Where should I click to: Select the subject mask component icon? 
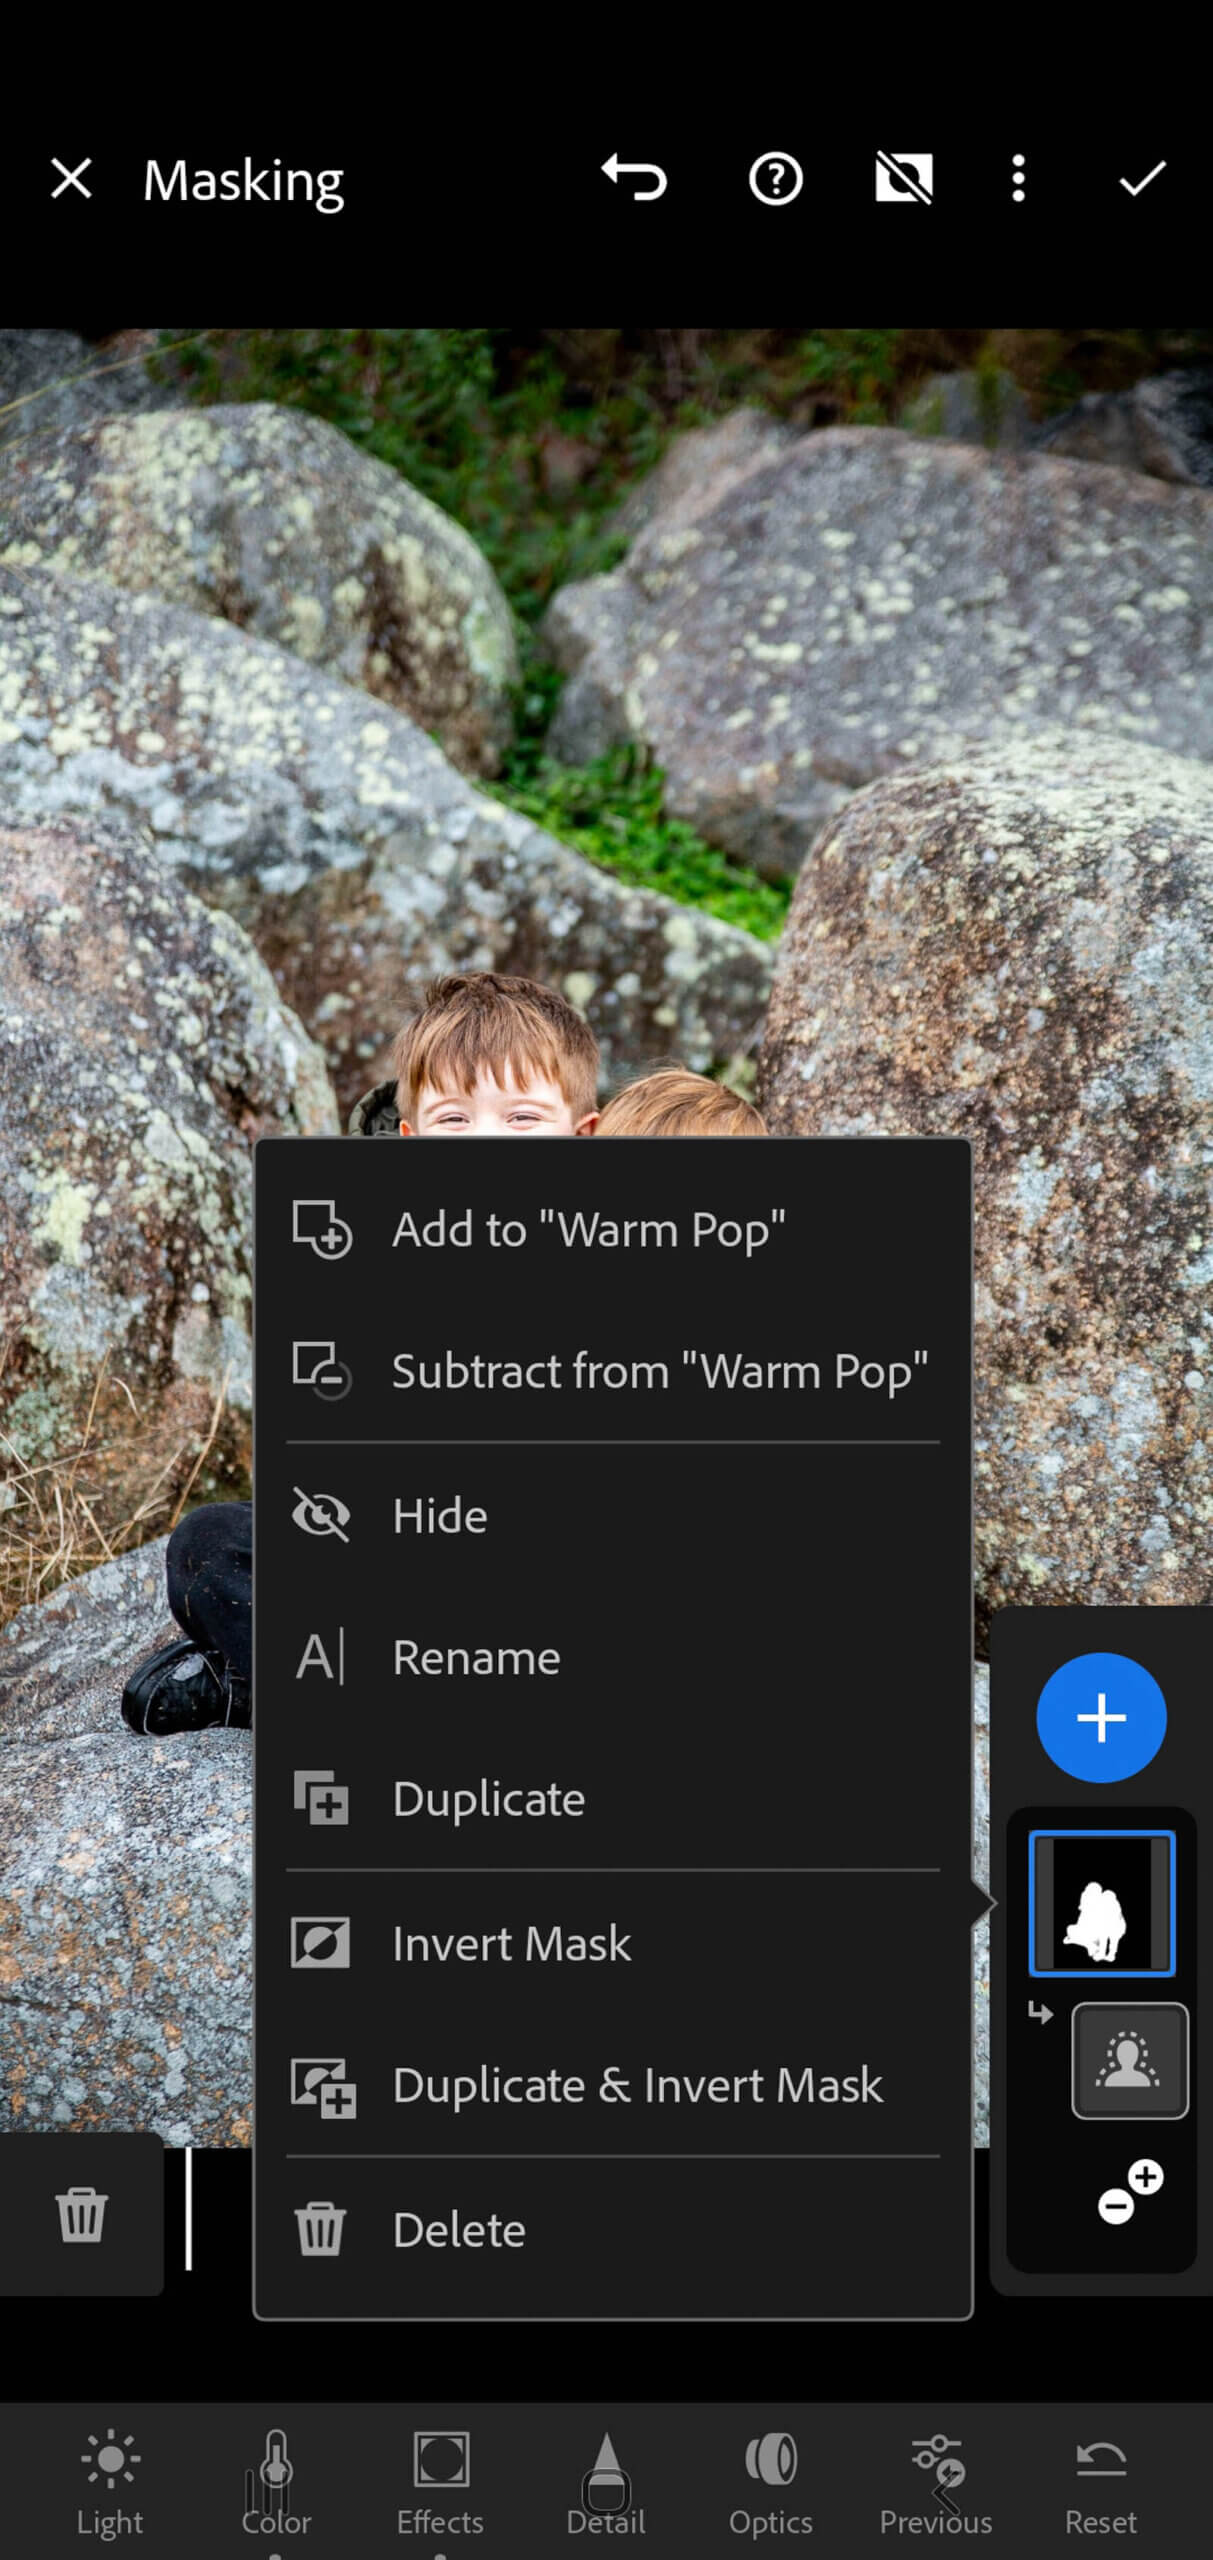point(1129,2061)
